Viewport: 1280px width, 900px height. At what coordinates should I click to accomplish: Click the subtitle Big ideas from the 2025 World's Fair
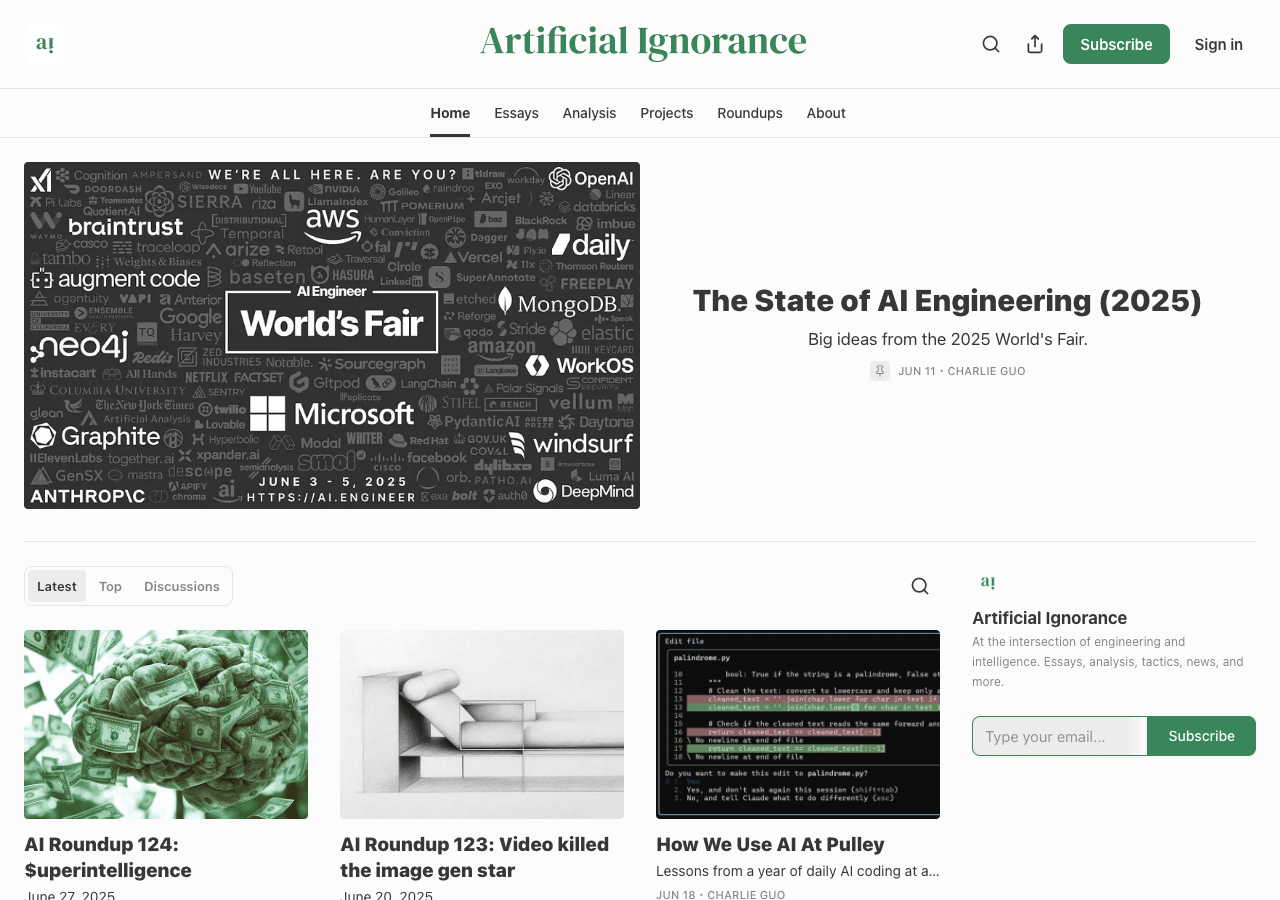click(947, 339)
